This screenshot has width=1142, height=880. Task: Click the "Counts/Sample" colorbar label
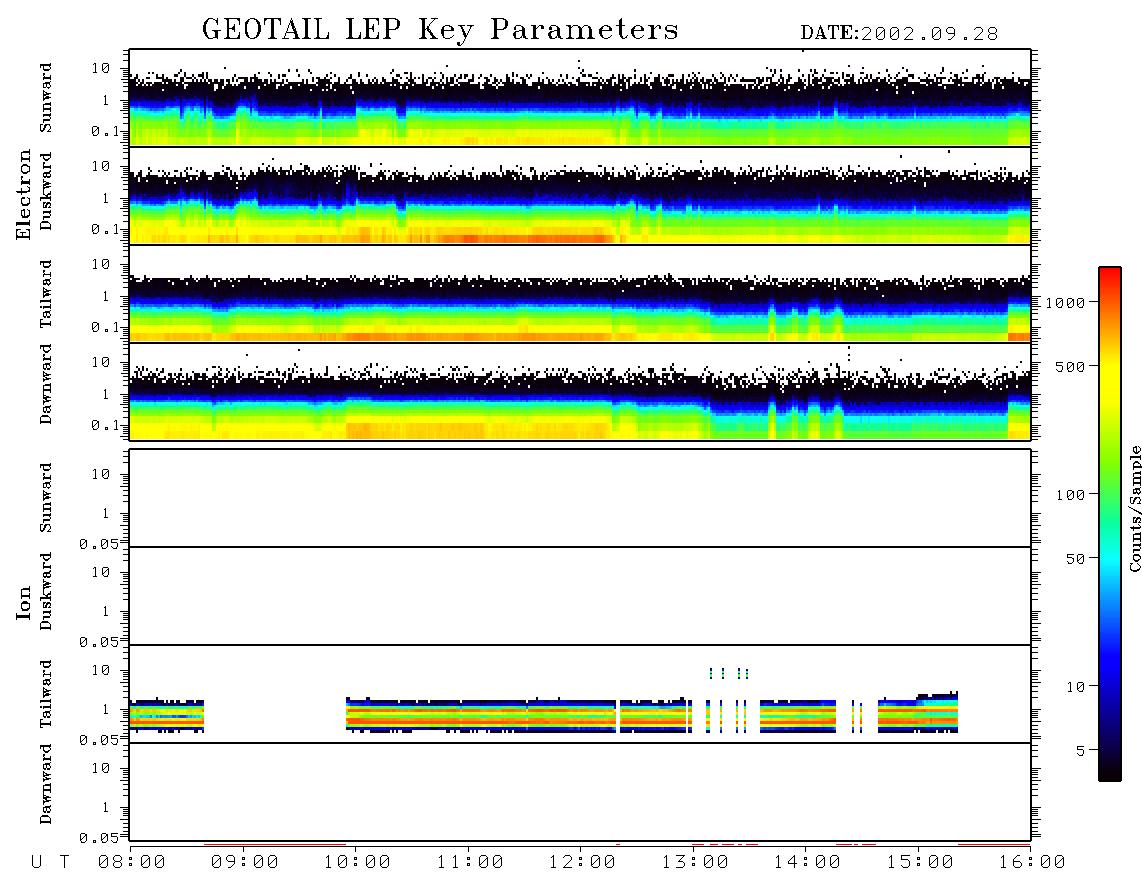coord(1134,508)
